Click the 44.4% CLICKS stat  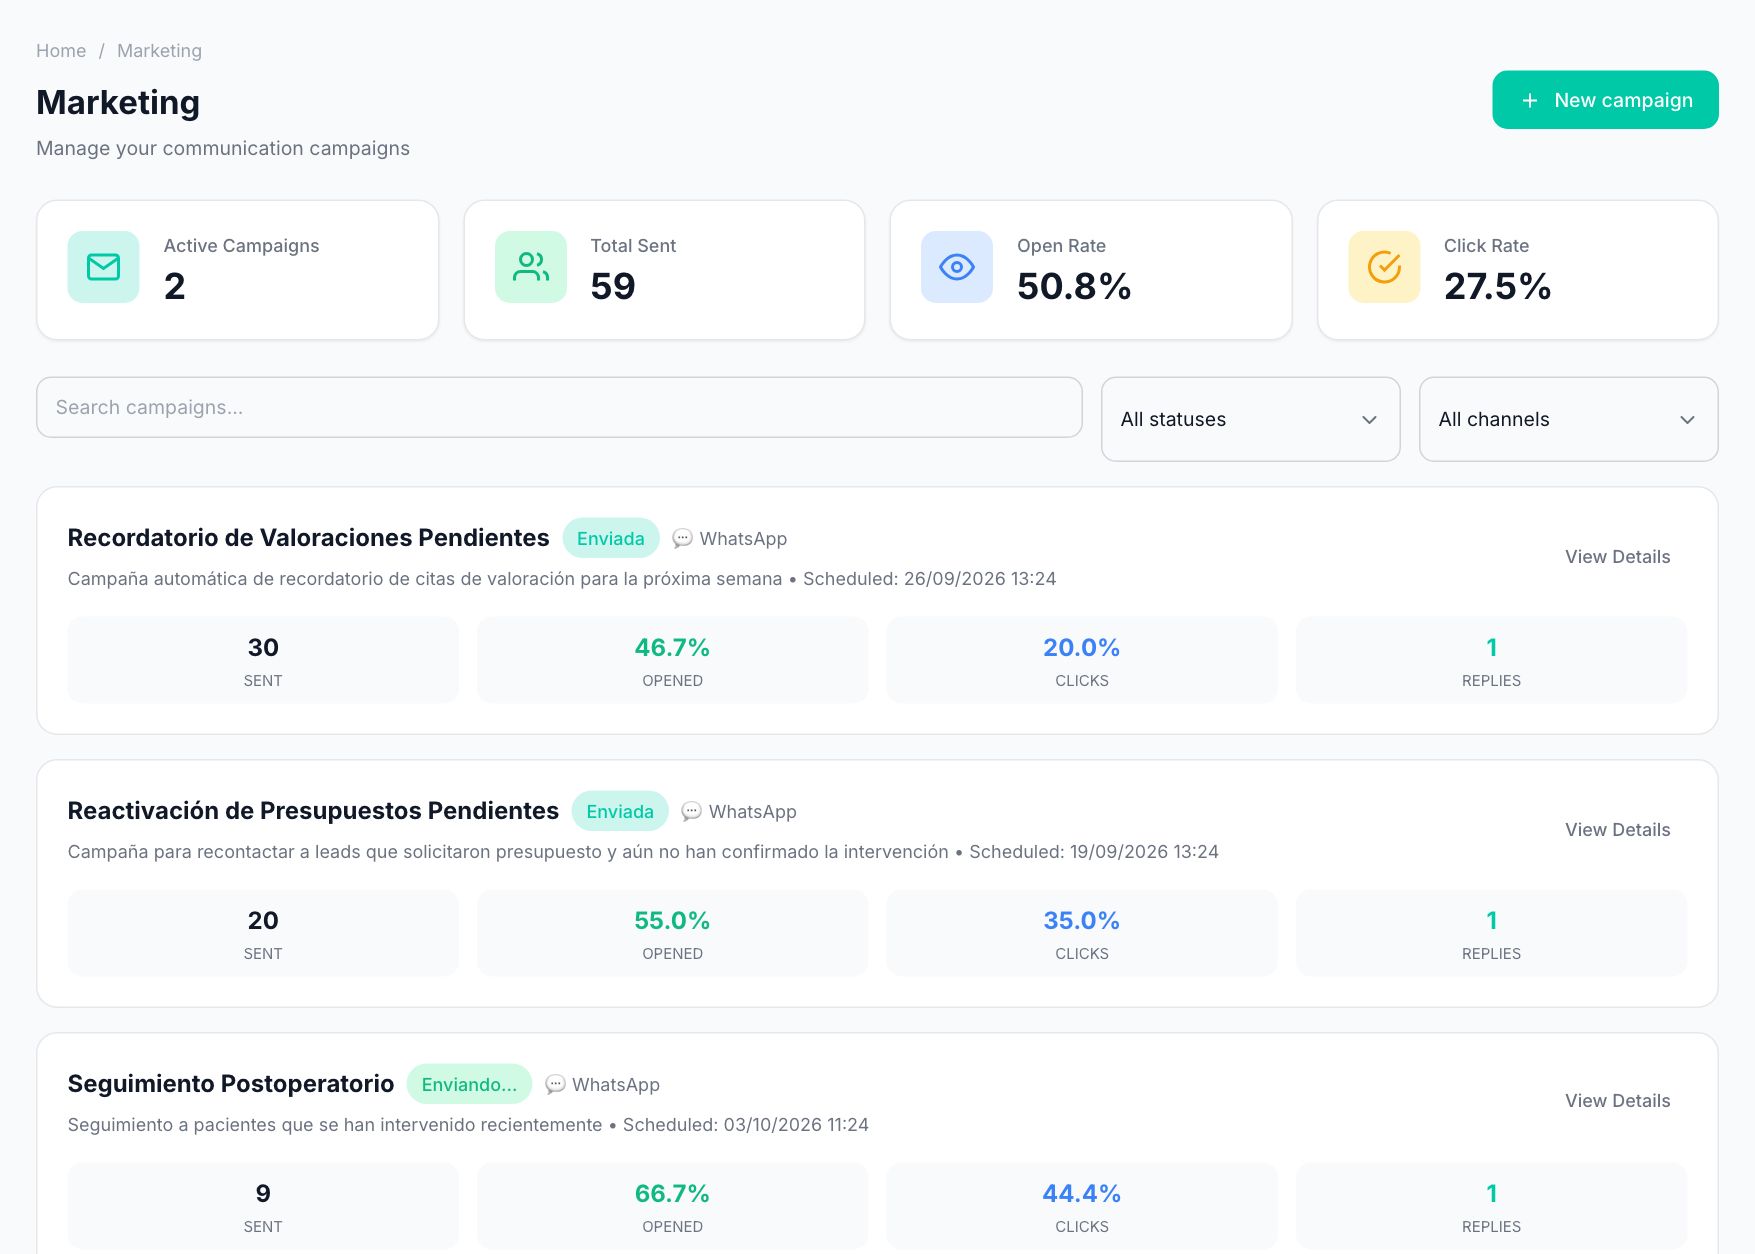click(1082, 1206)
